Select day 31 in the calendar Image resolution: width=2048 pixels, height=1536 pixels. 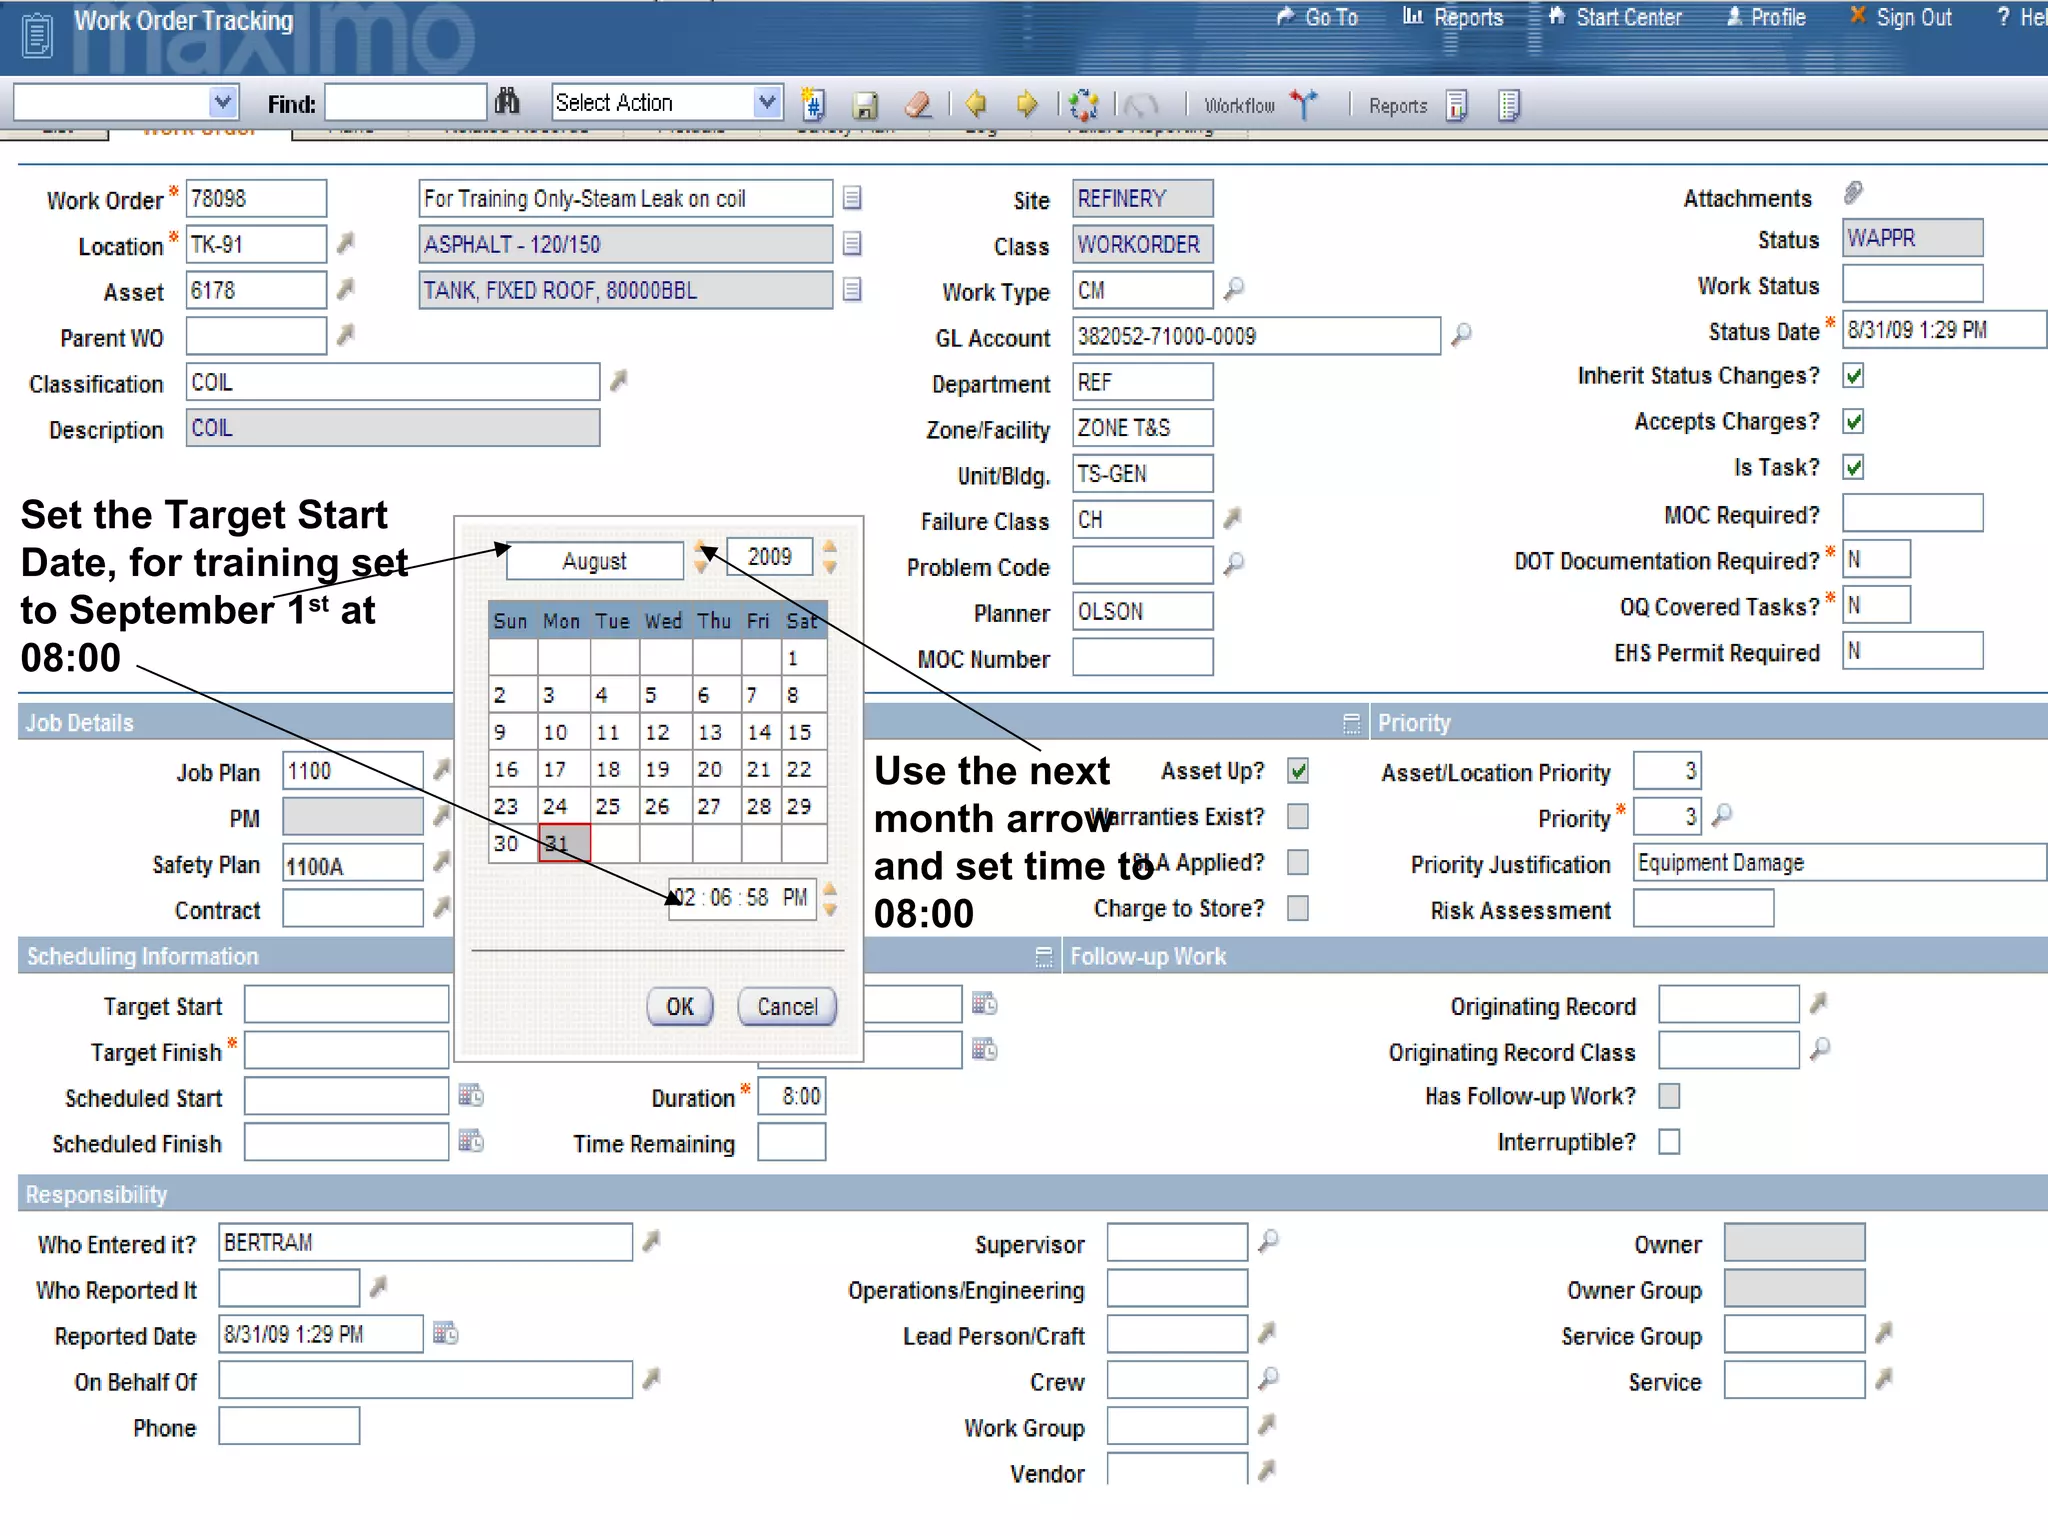coord(564,844)
